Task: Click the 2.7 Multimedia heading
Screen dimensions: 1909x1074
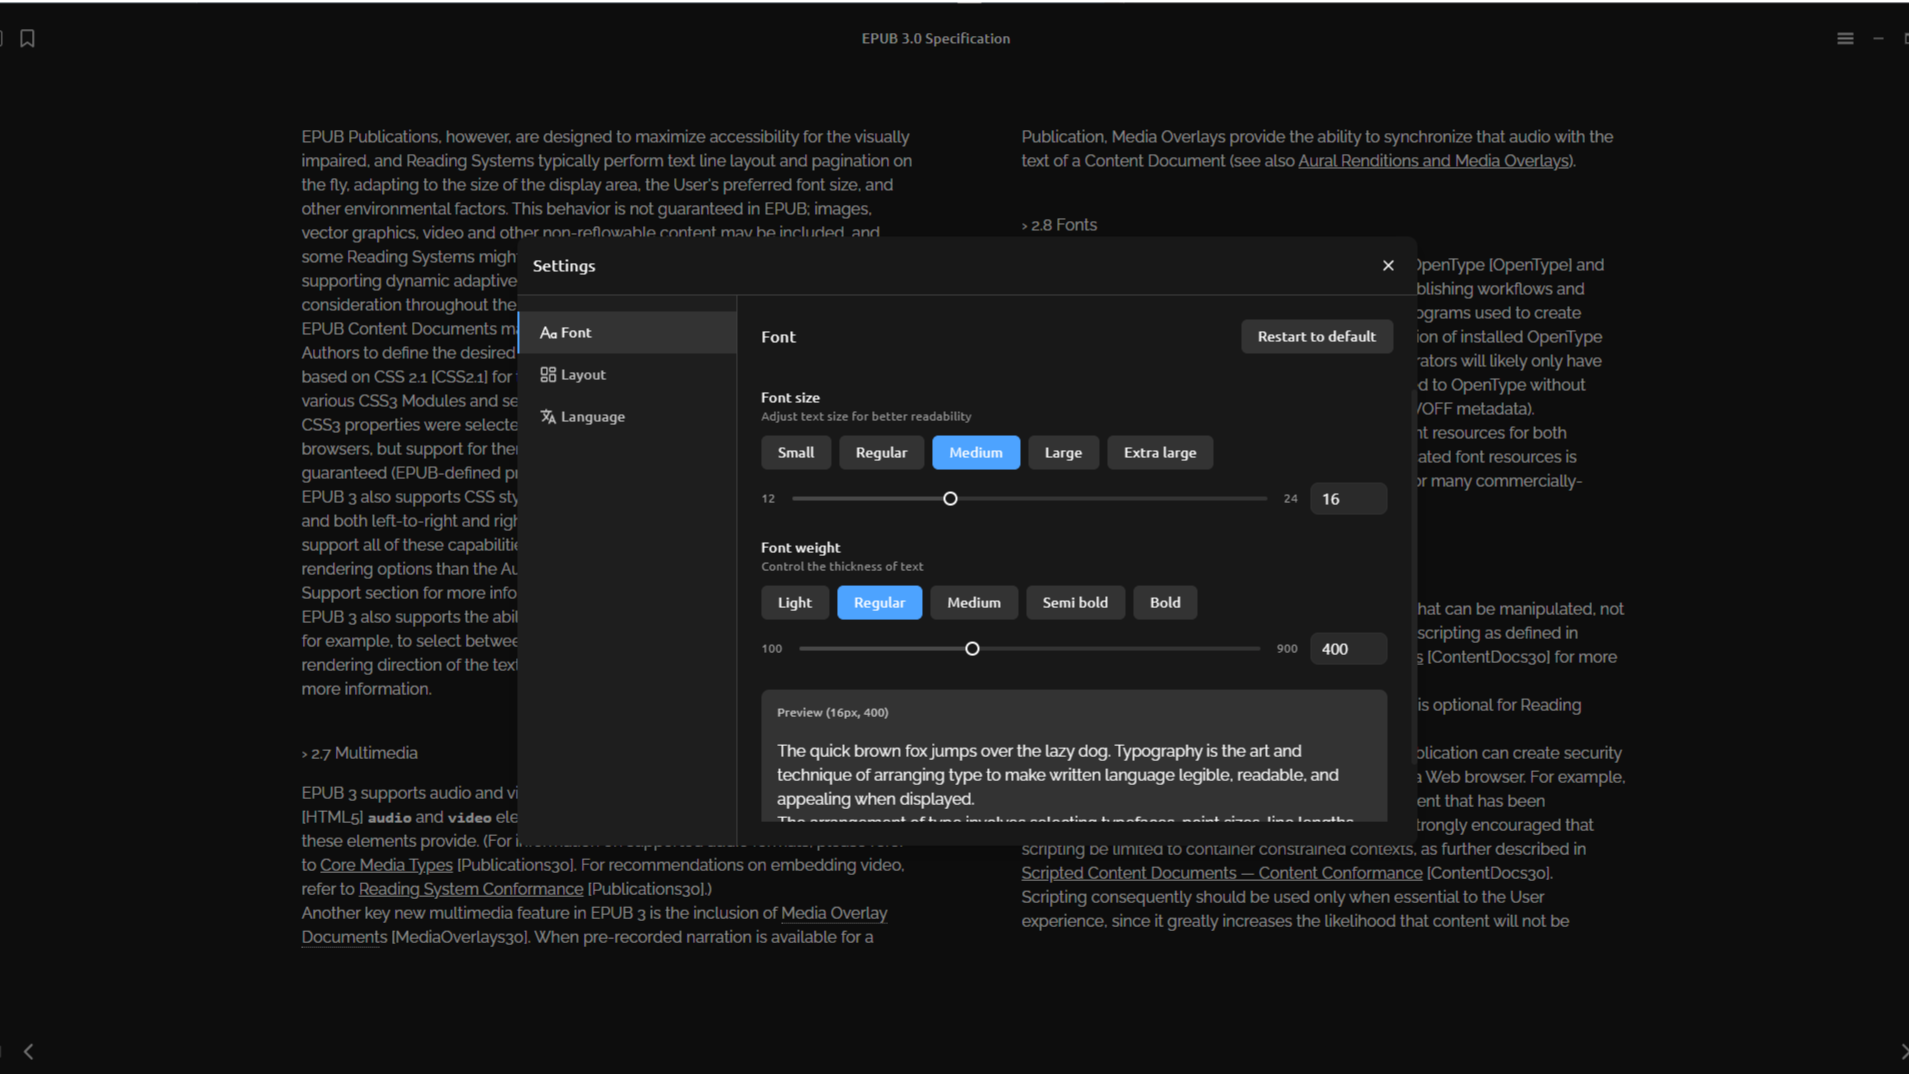Action: coord(360,752)
